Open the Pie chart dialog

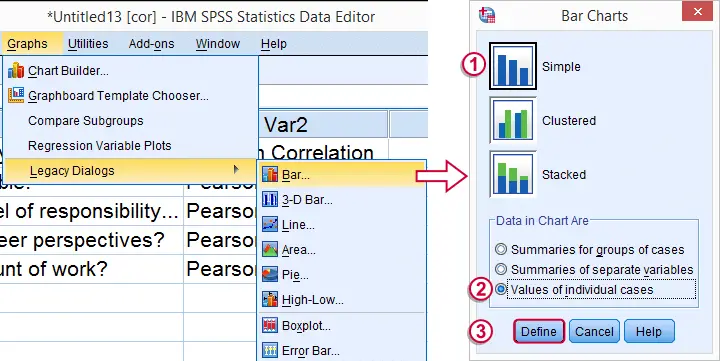click(295, 275)
